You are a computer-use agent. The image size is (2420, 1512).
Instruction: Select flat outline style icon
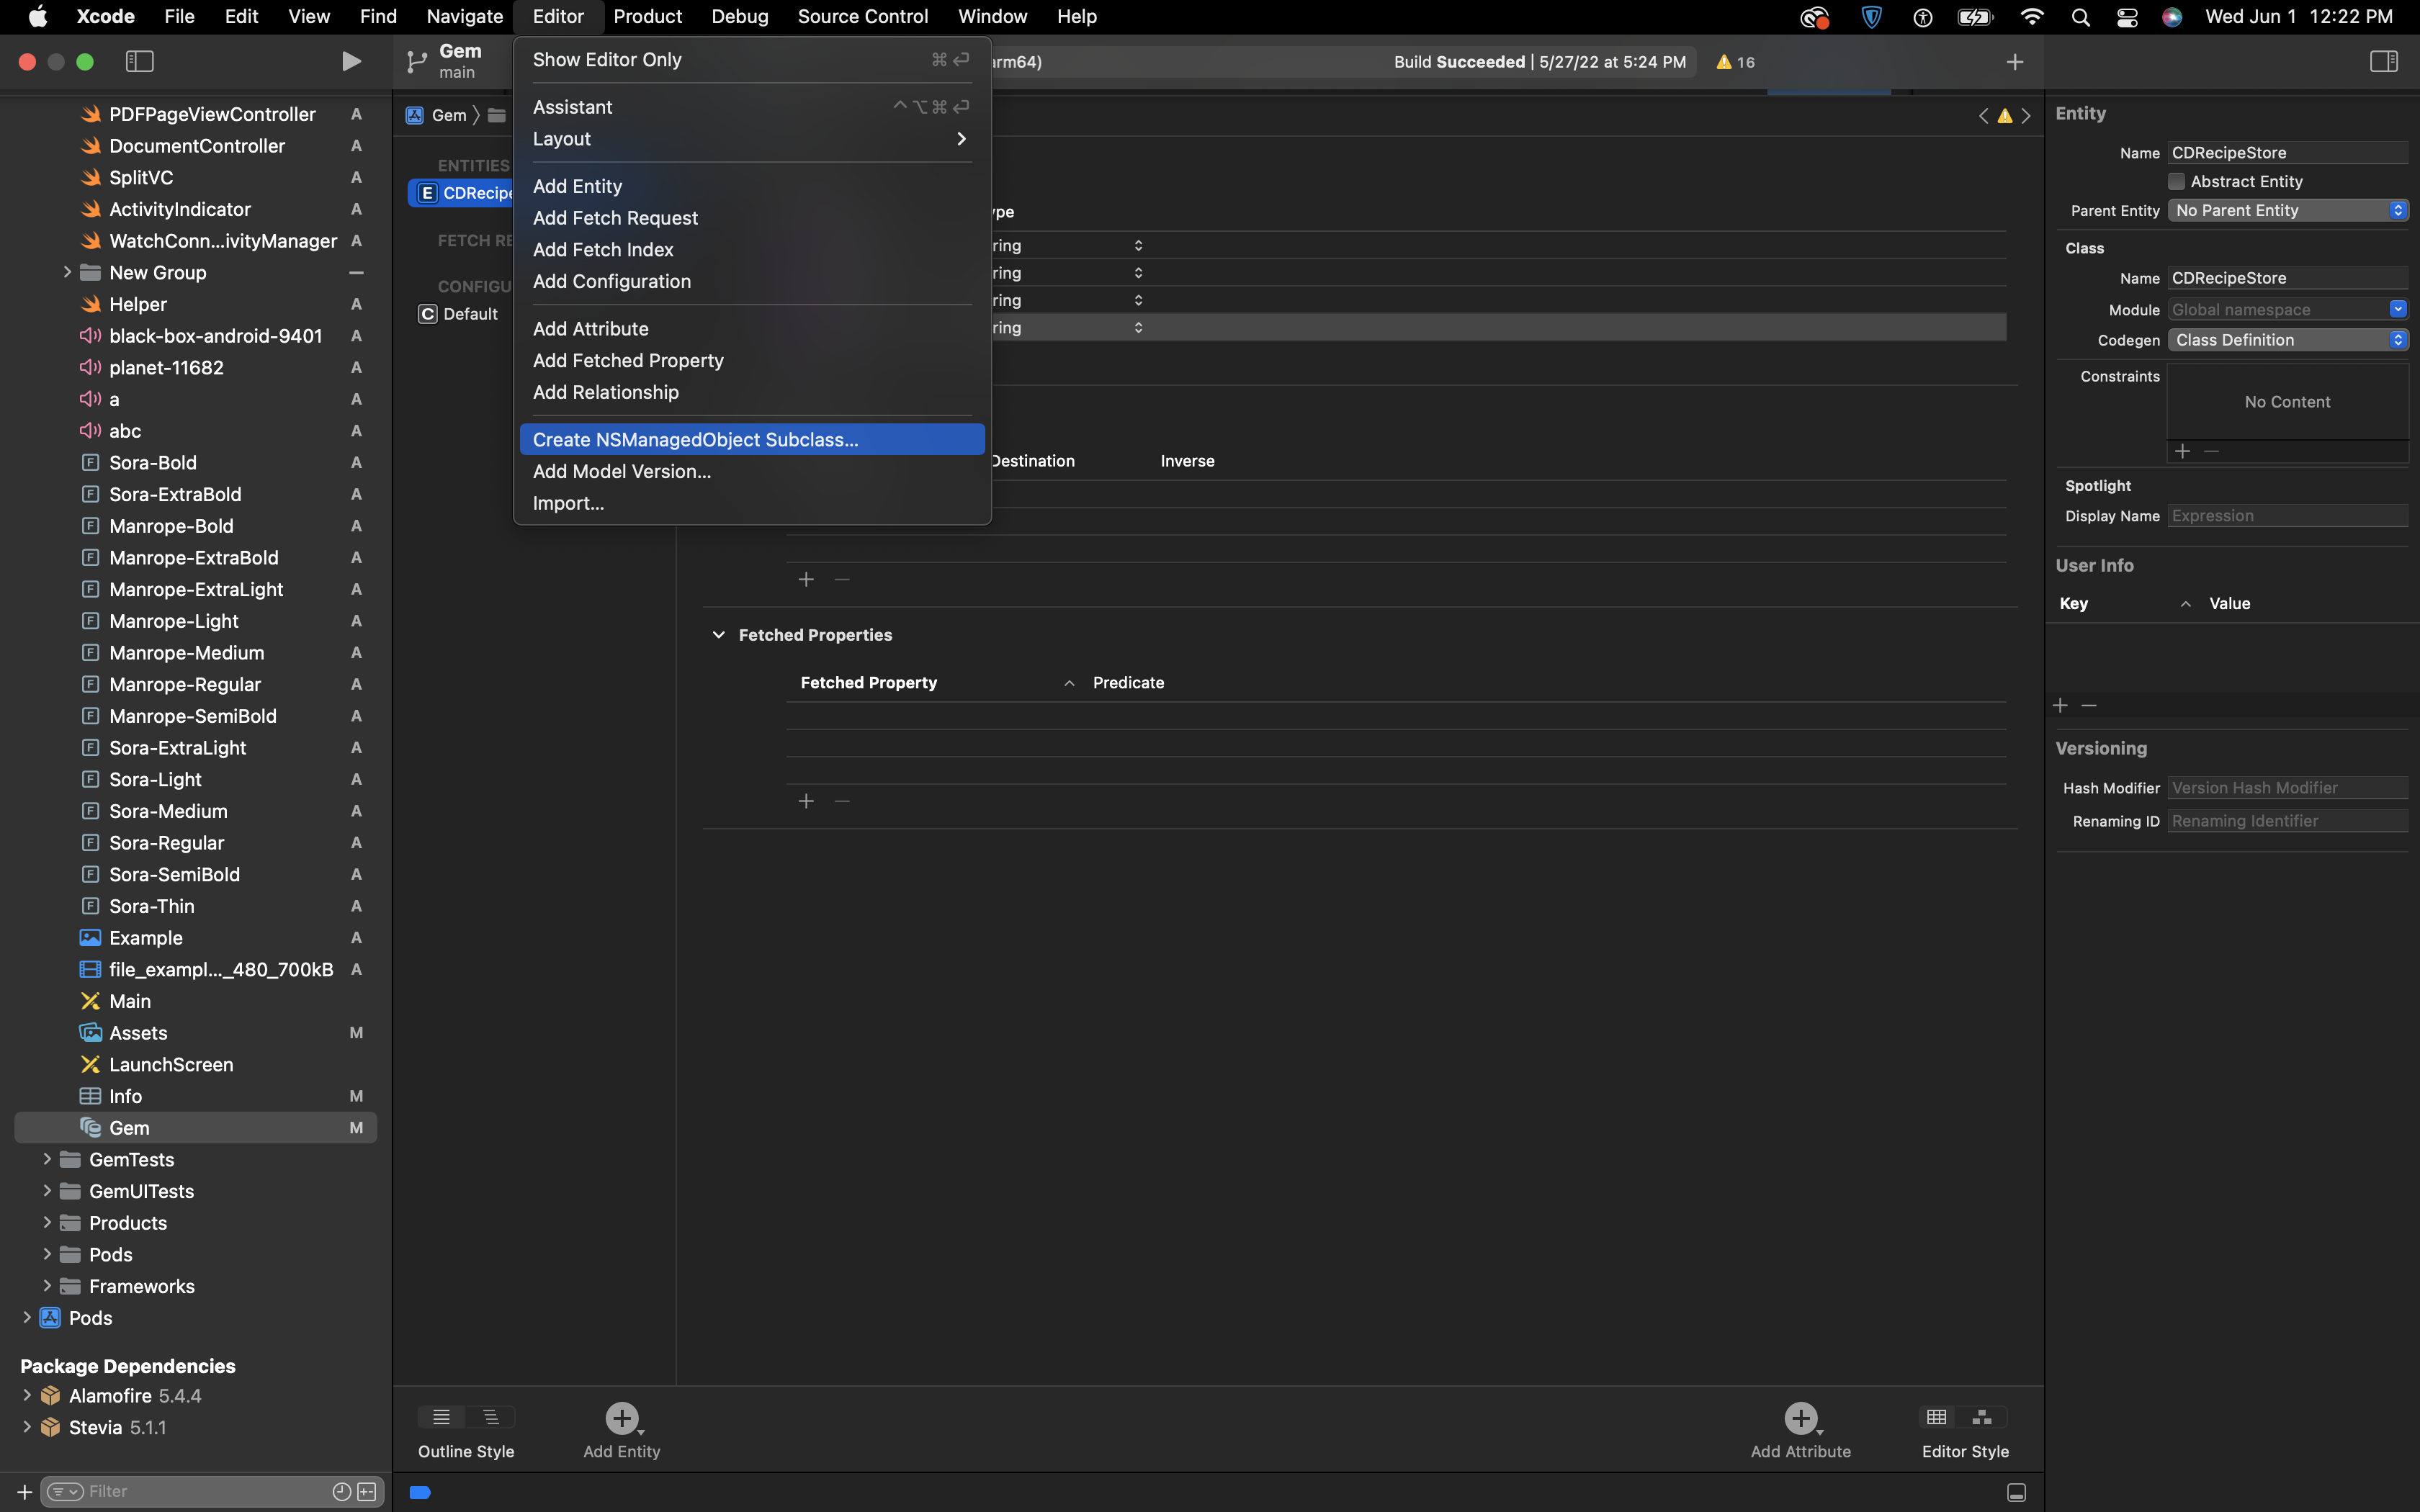click(441, 1417)
